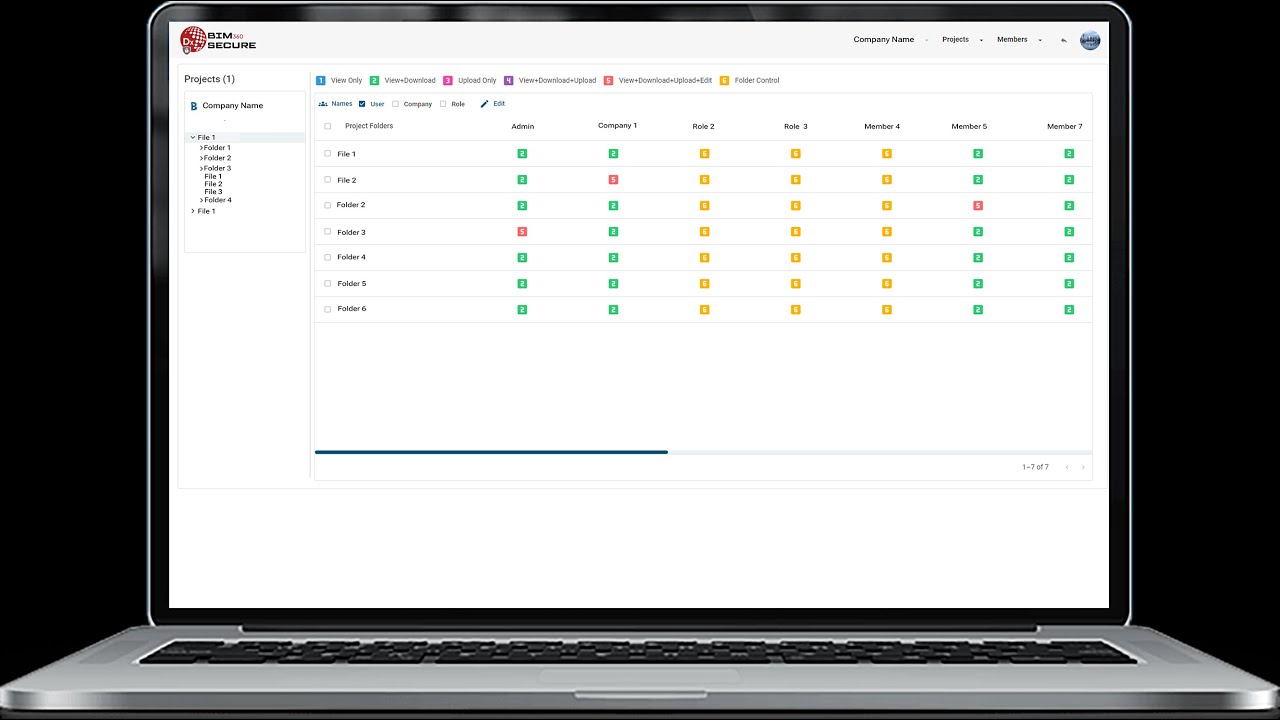Check the Role filter checkbox
The height and width of the screenshot is (720, 1280).
coord(443,104)
